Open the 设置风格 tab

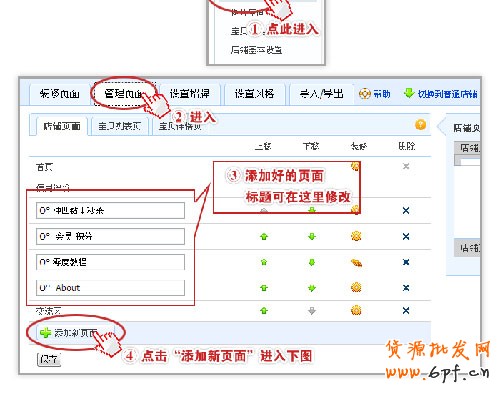coord(254,94)
